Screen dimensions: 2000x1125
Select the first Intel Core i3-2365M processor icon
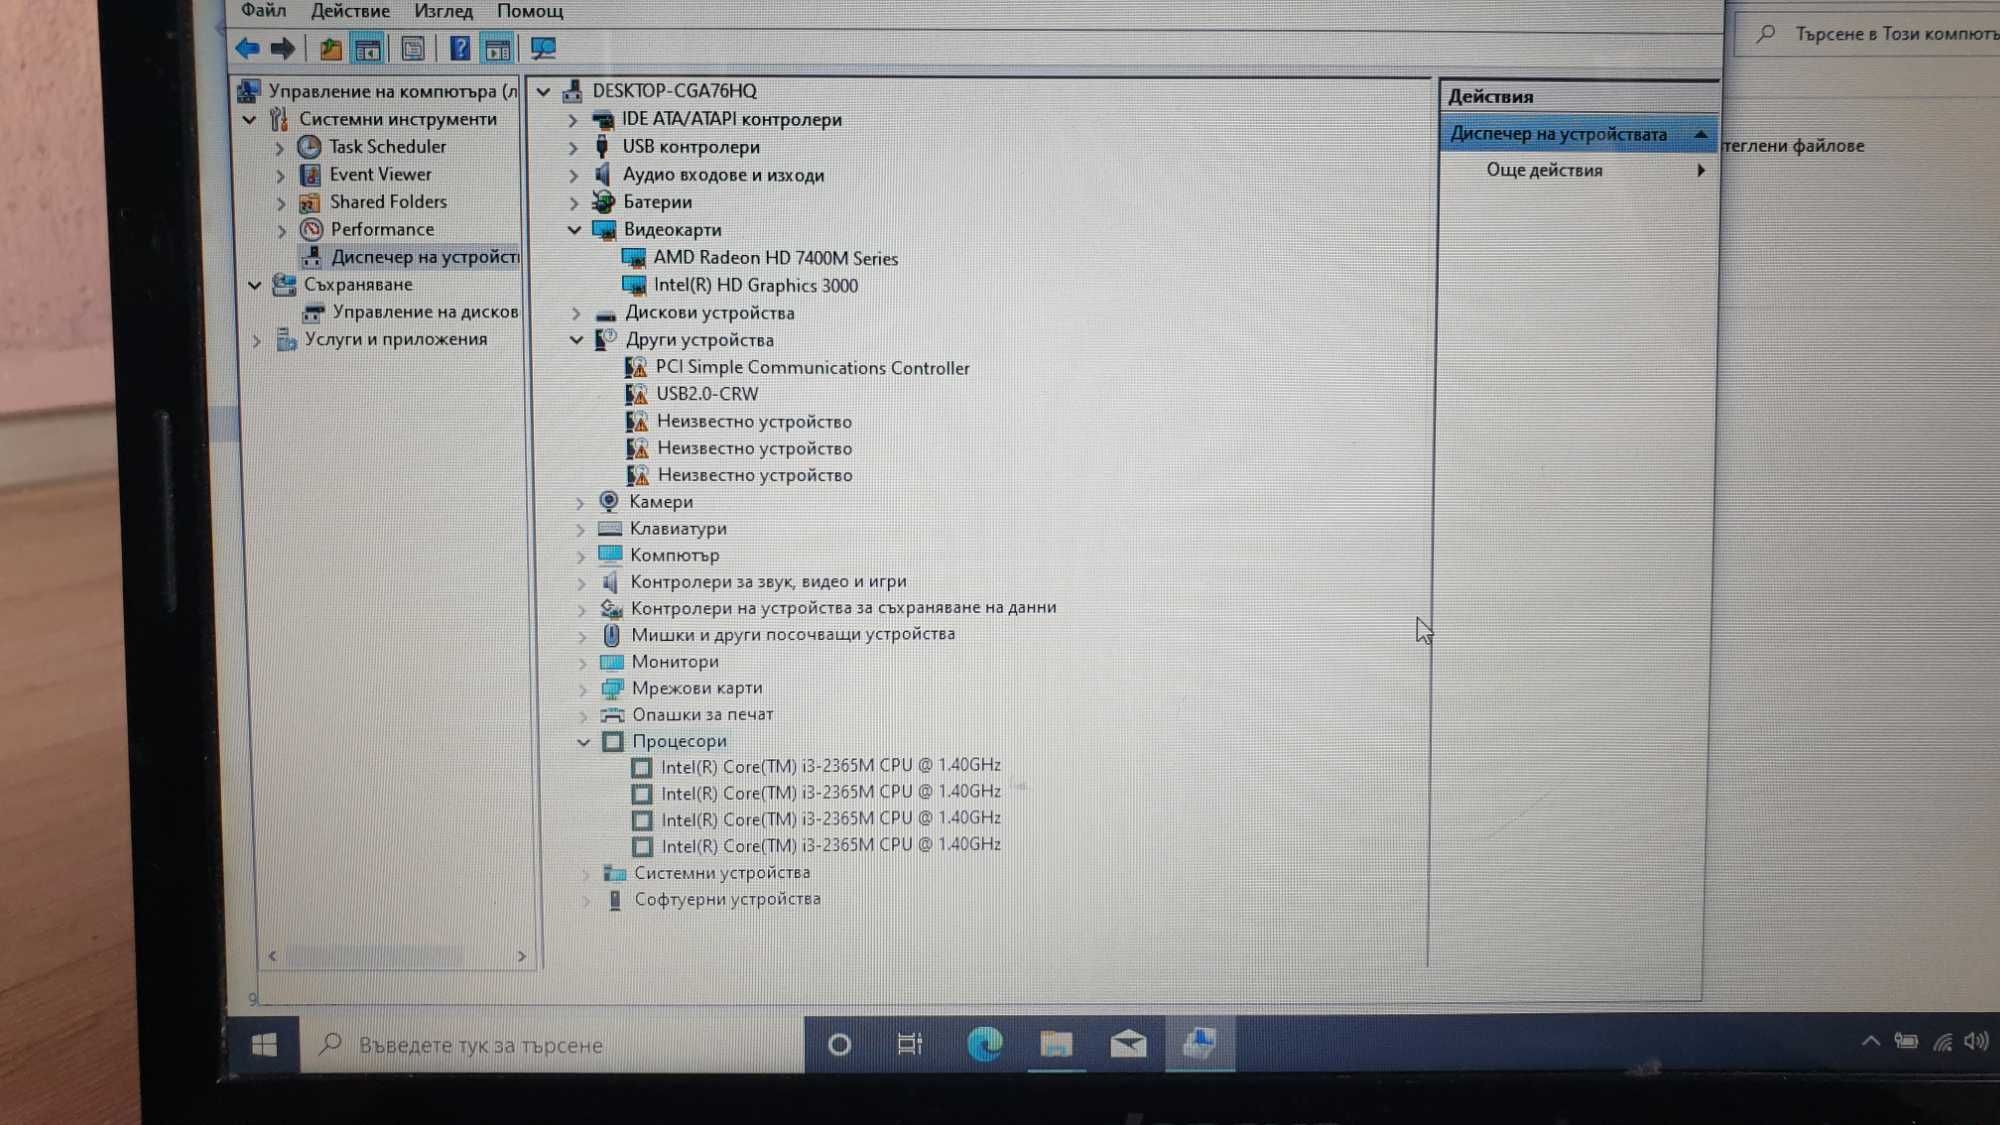(x=641, y=767)
